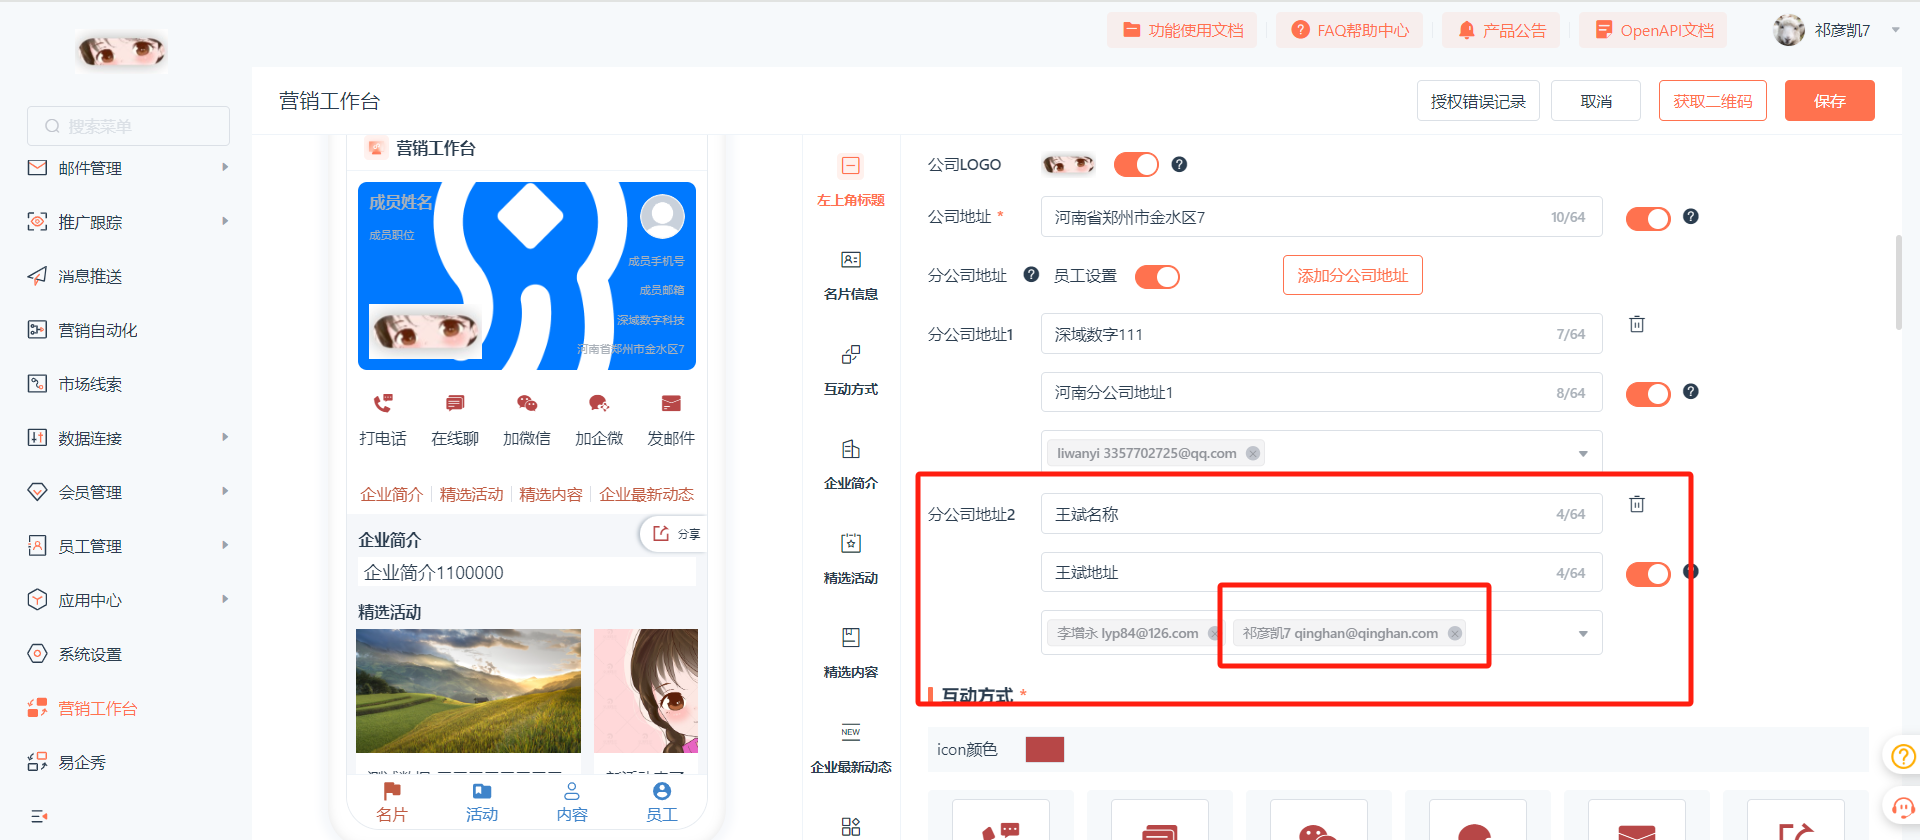
Task: Click 添加分公司地址 button
Action: tap(1353, 276)
